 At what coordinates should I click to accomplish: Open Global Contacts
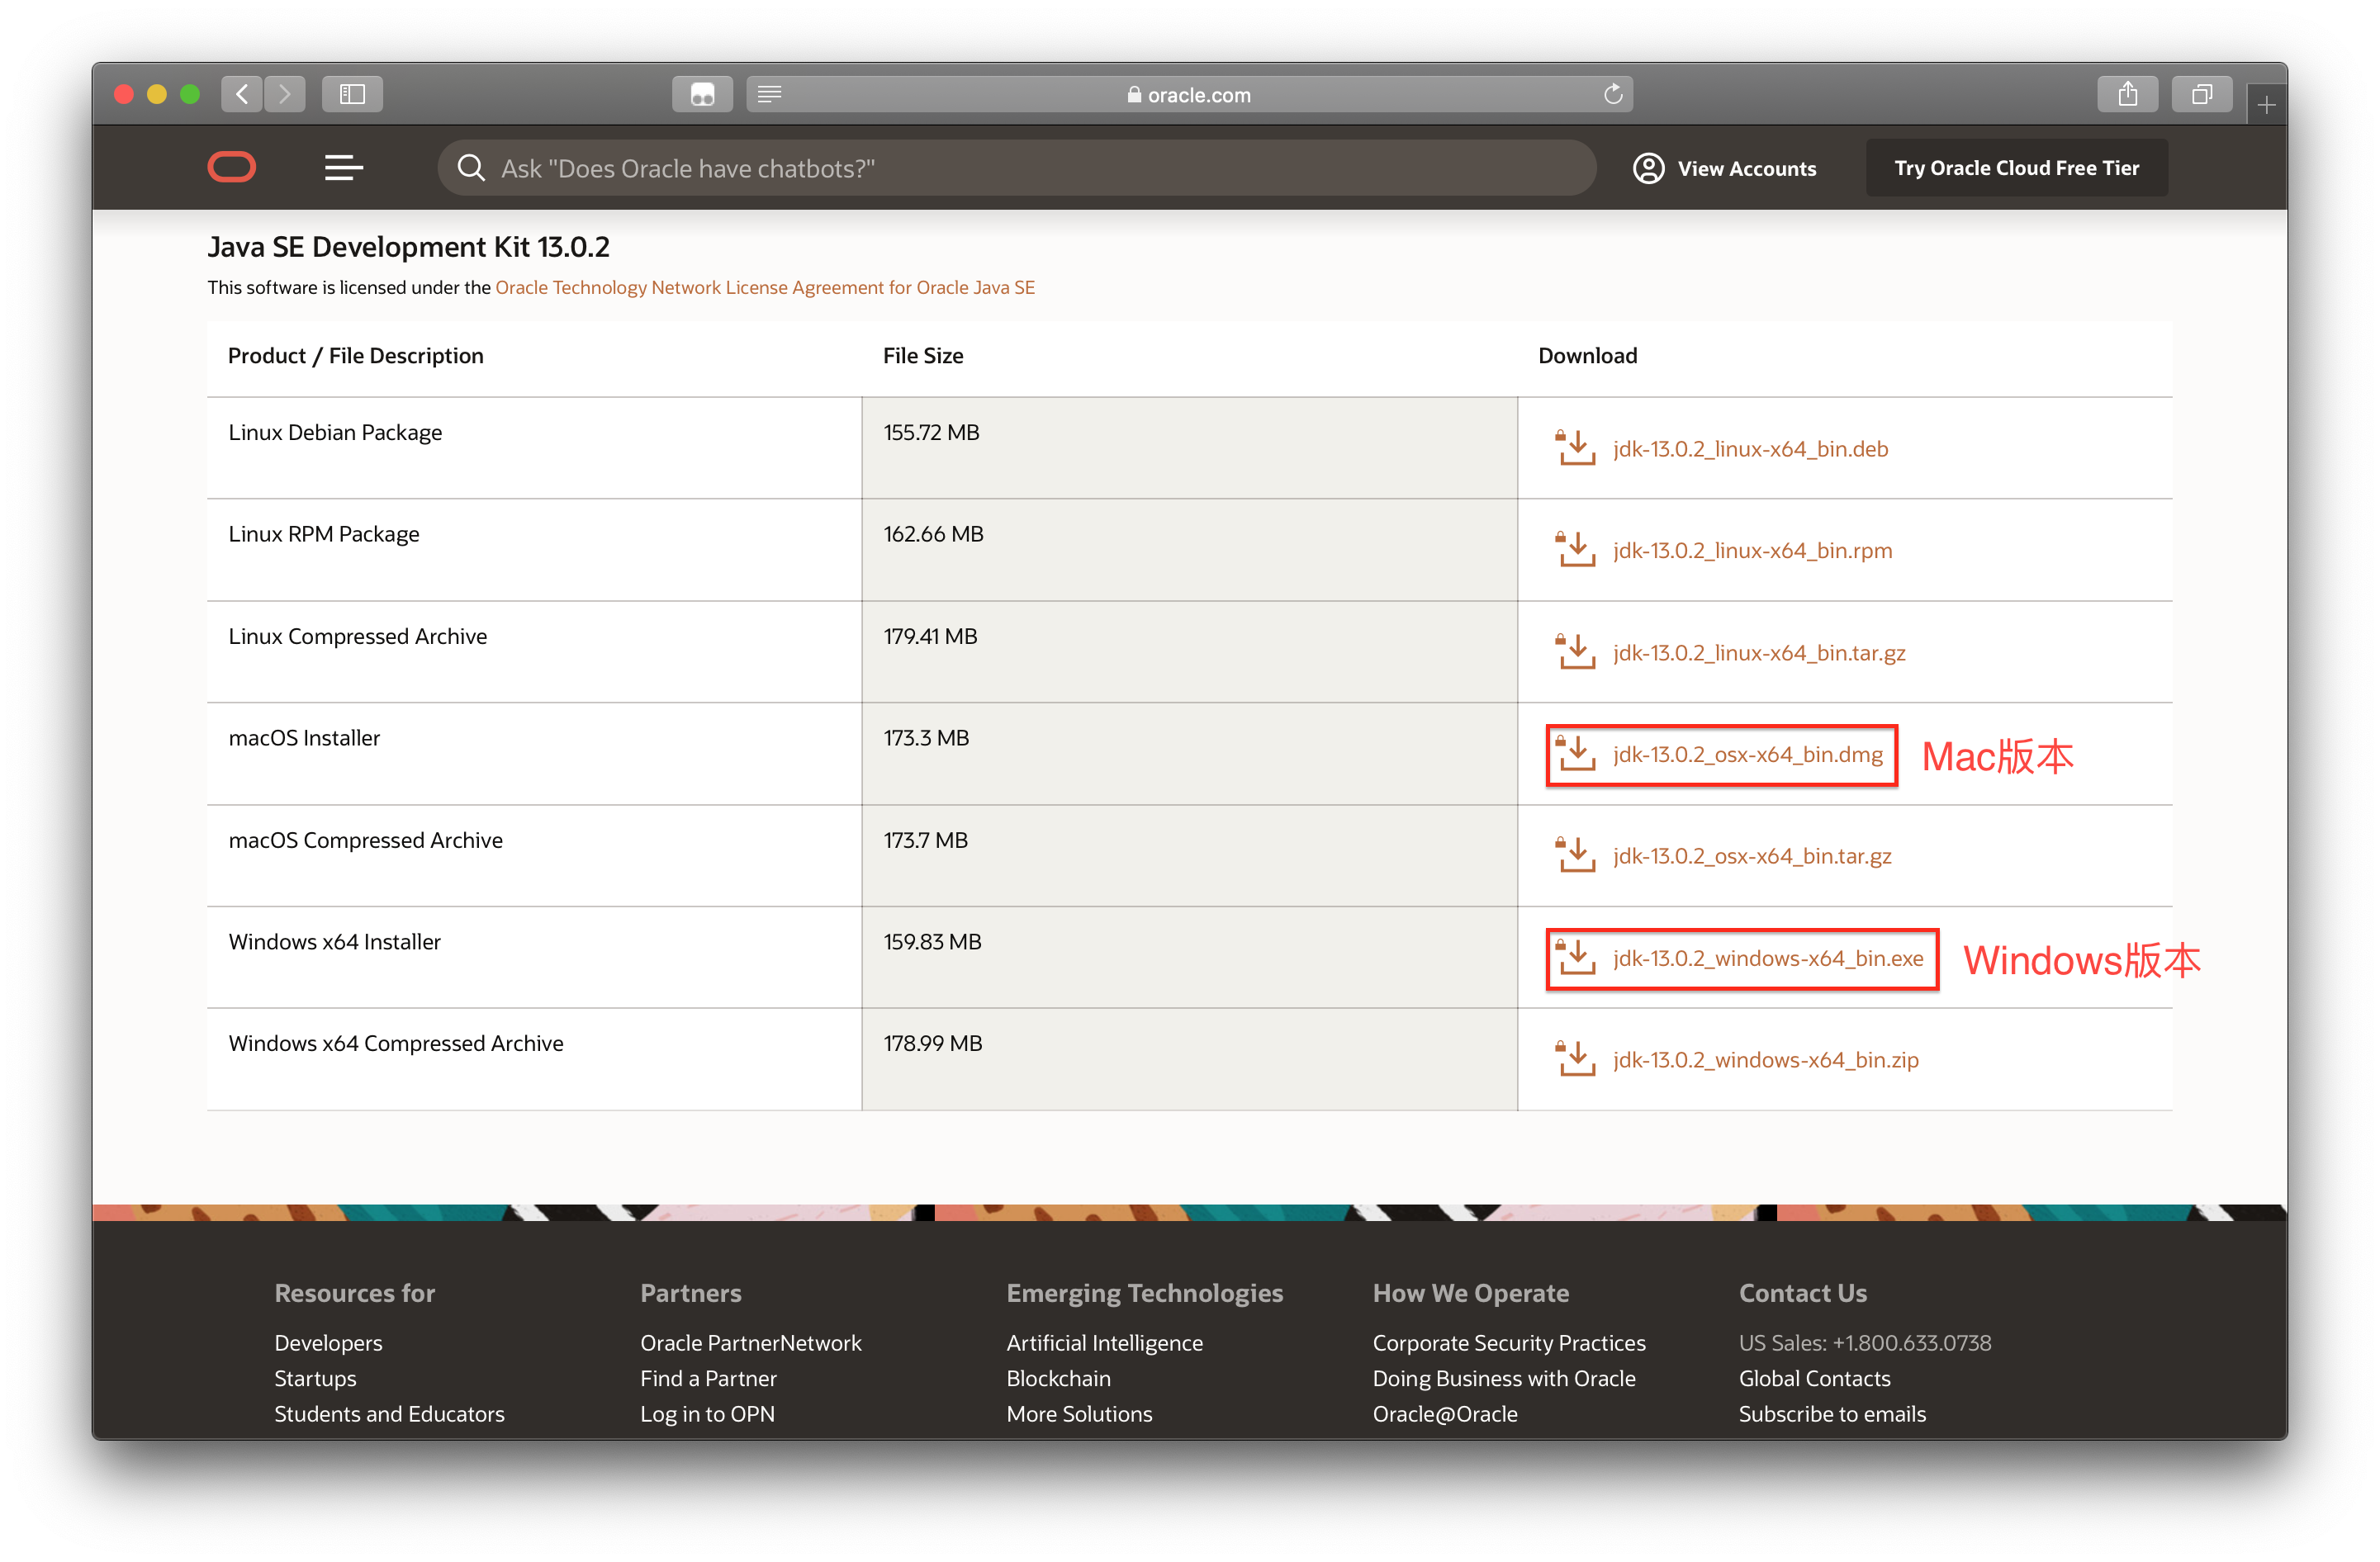[x=1814, y=1378]
